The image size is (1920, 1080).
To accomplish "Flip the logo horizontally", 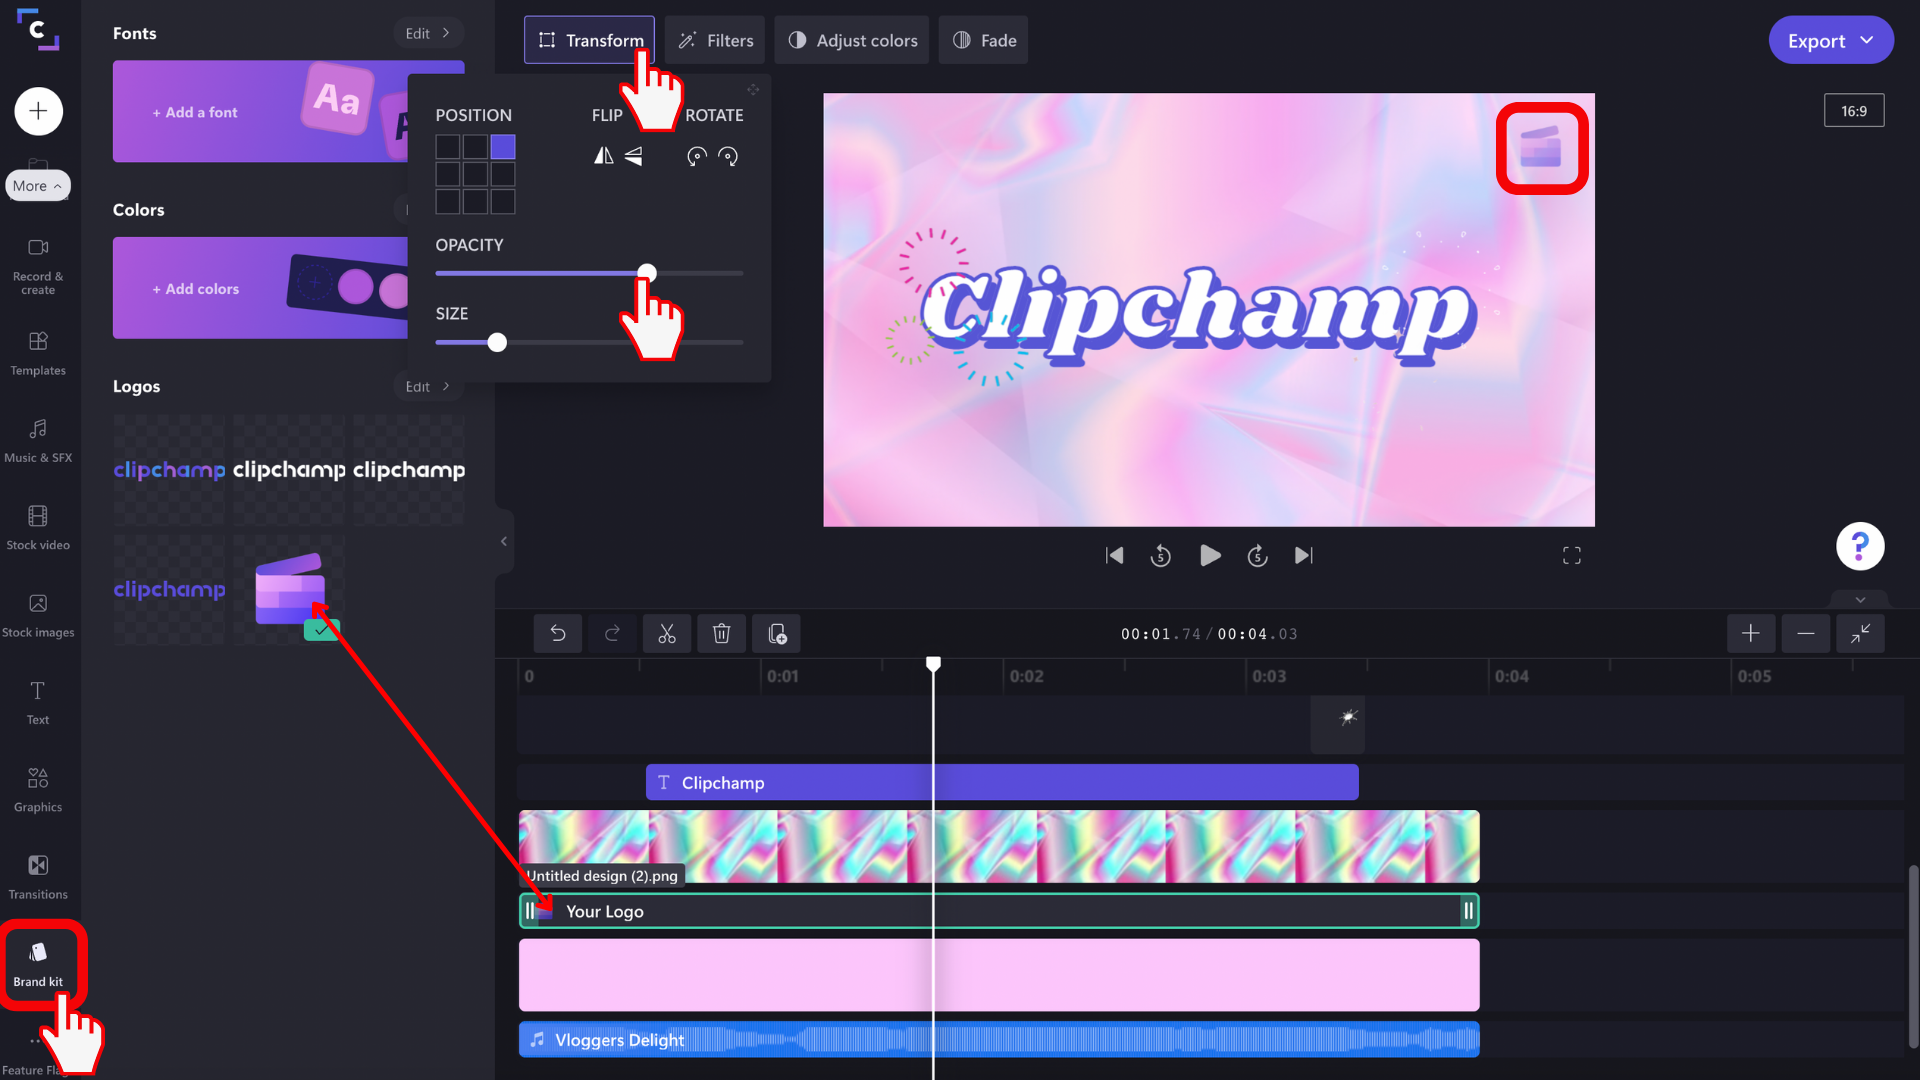I will point(603,156).
